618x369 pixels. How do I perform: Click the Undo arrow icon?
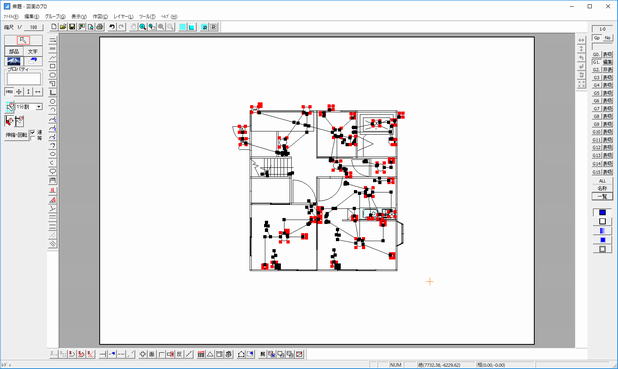pos(112,27)
